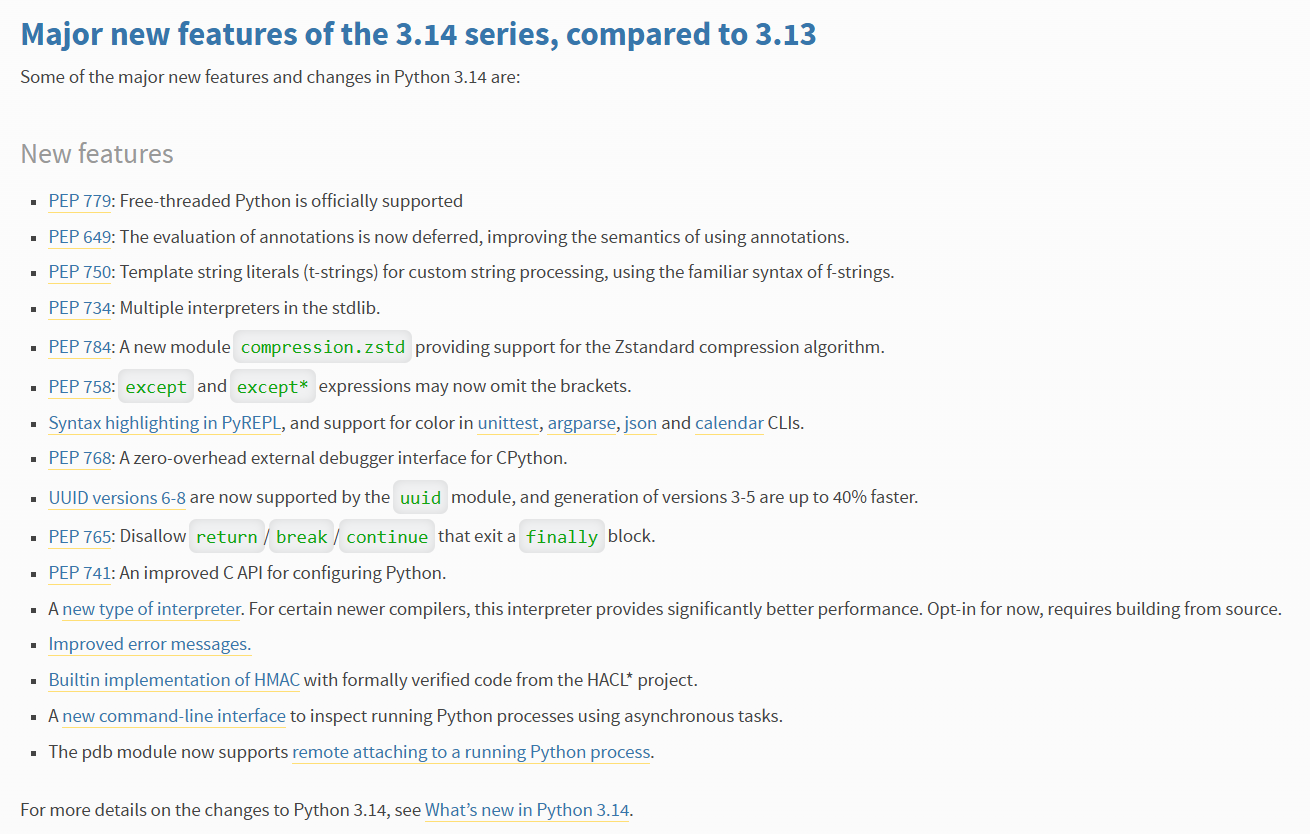Viewport: 1310px width, 834px height.
Task: Follow the UUID versions 6-8 link
Action: [117, 497]
